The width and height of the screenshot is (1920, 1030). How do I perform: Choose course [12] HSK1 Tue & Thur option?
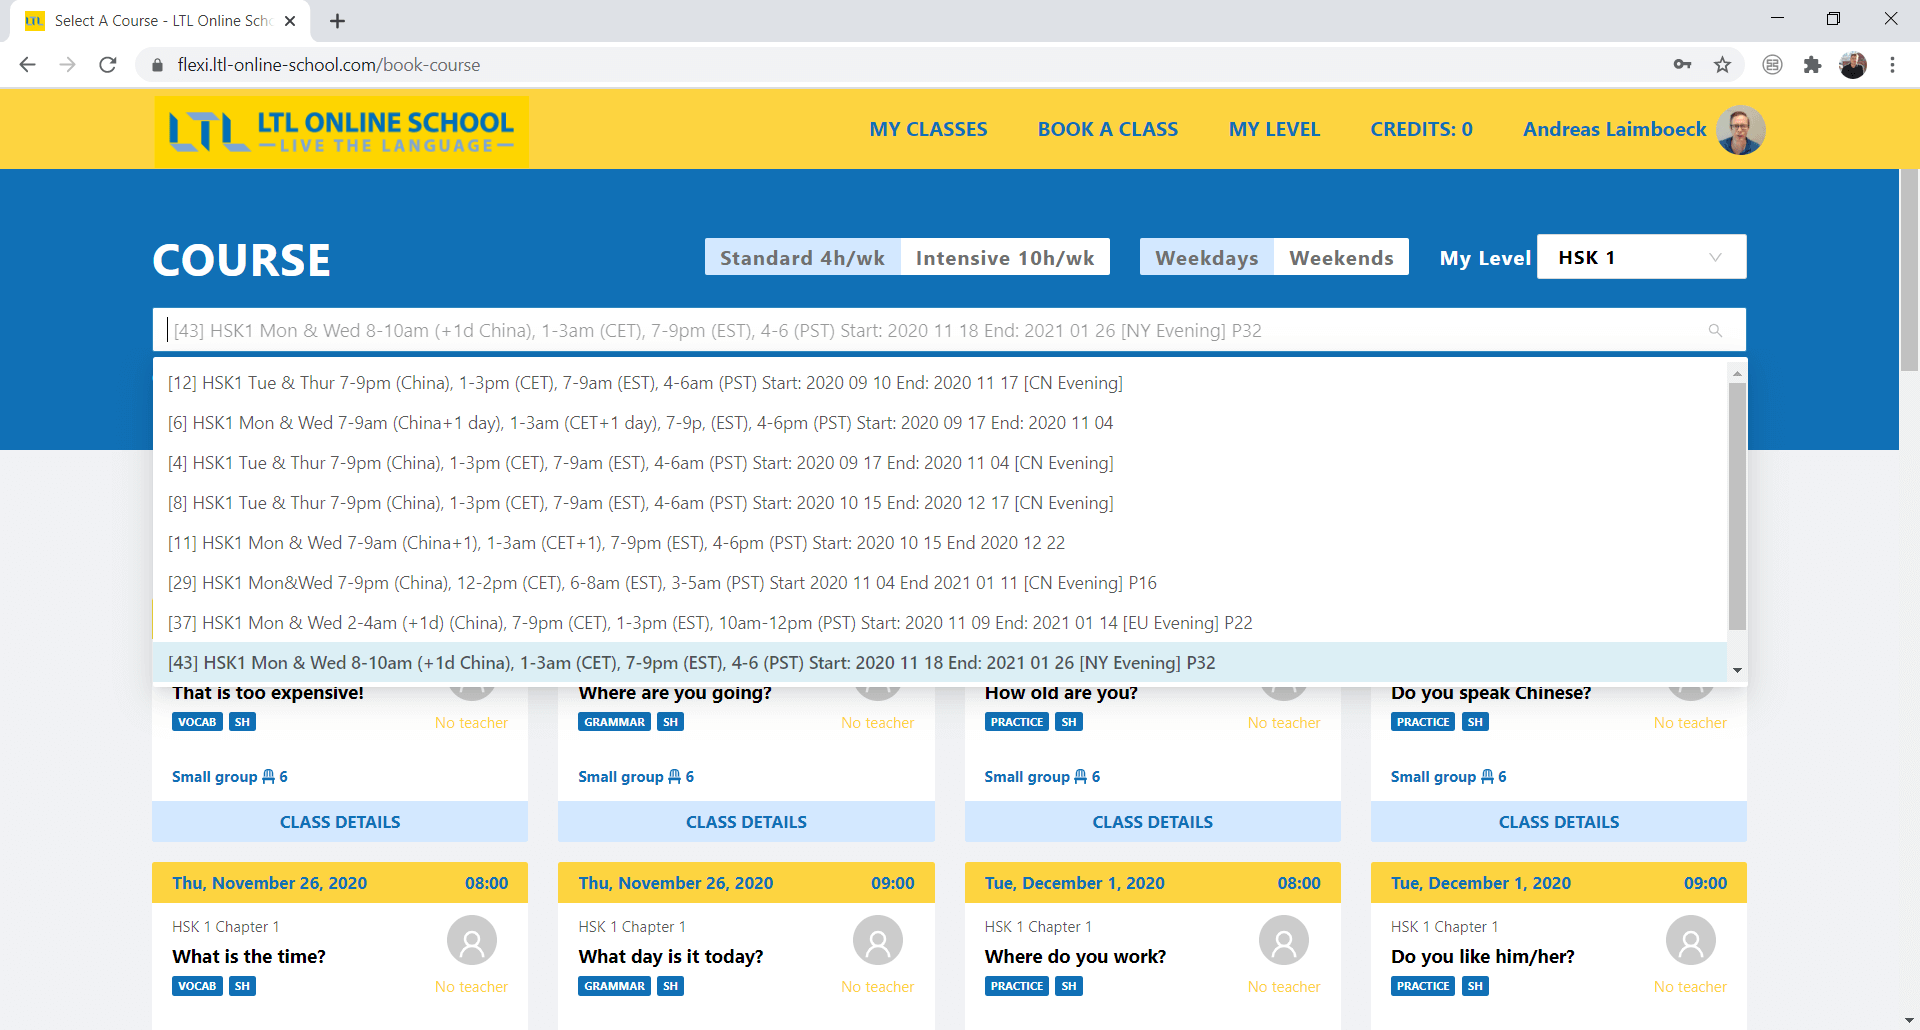(x=645, y=383)
